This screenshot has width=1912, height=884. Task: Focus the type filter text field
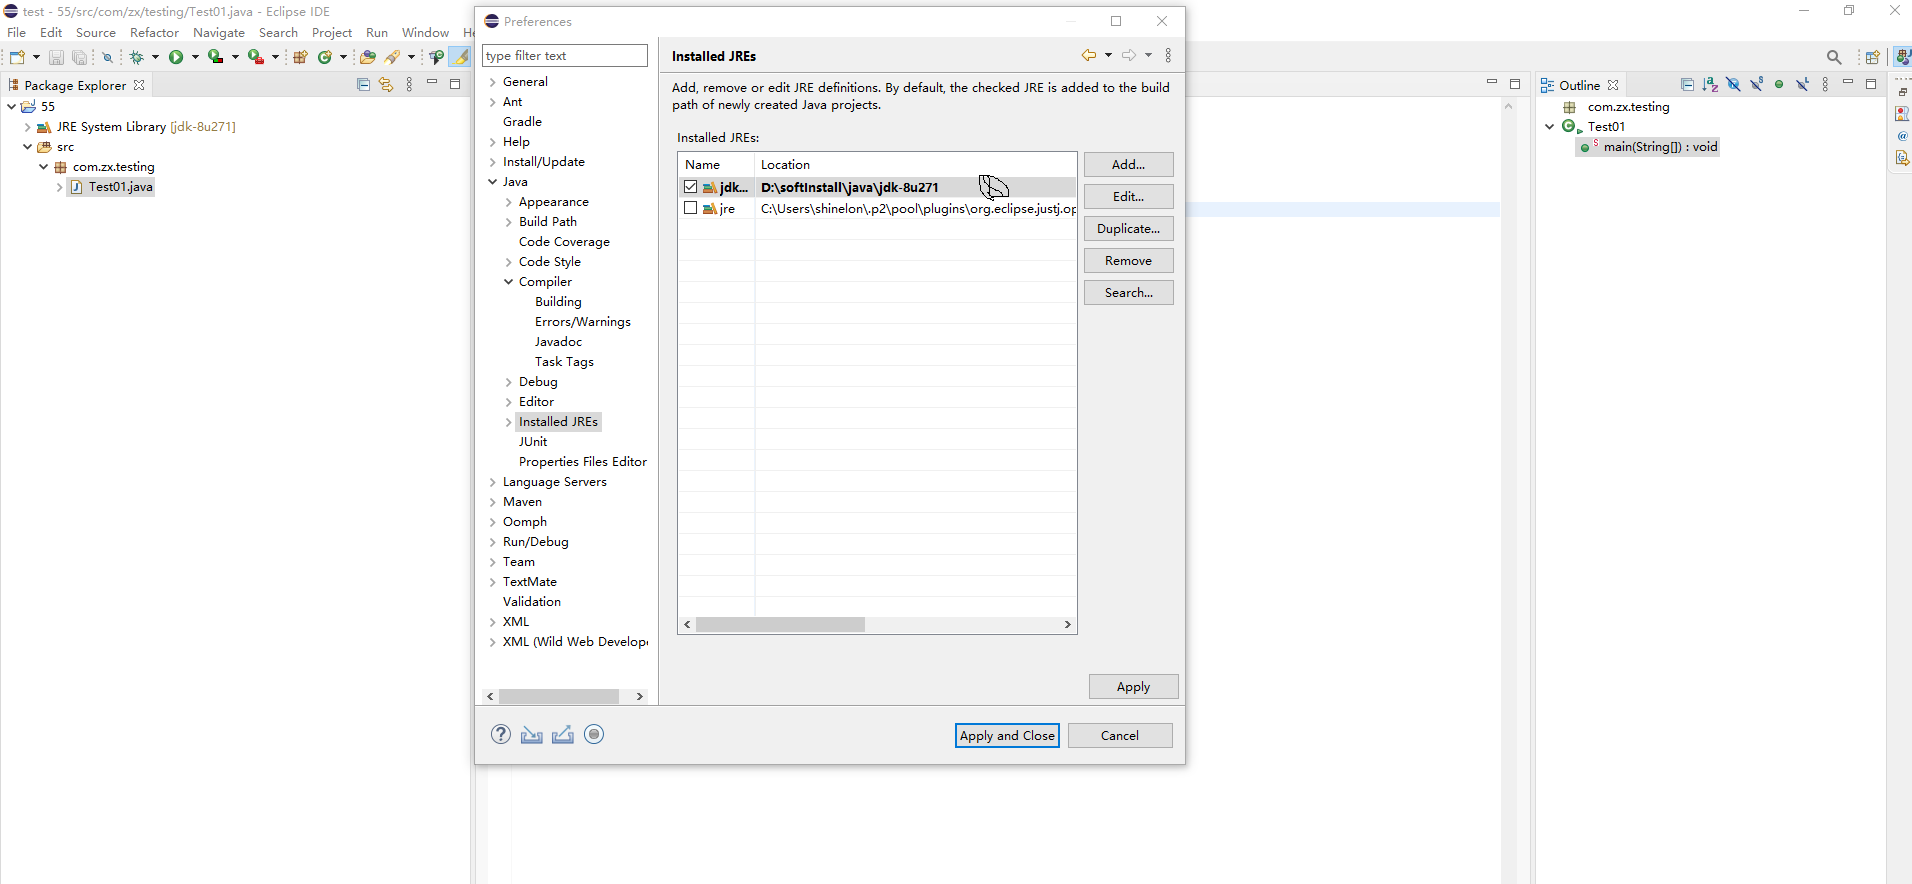[565, 56]
